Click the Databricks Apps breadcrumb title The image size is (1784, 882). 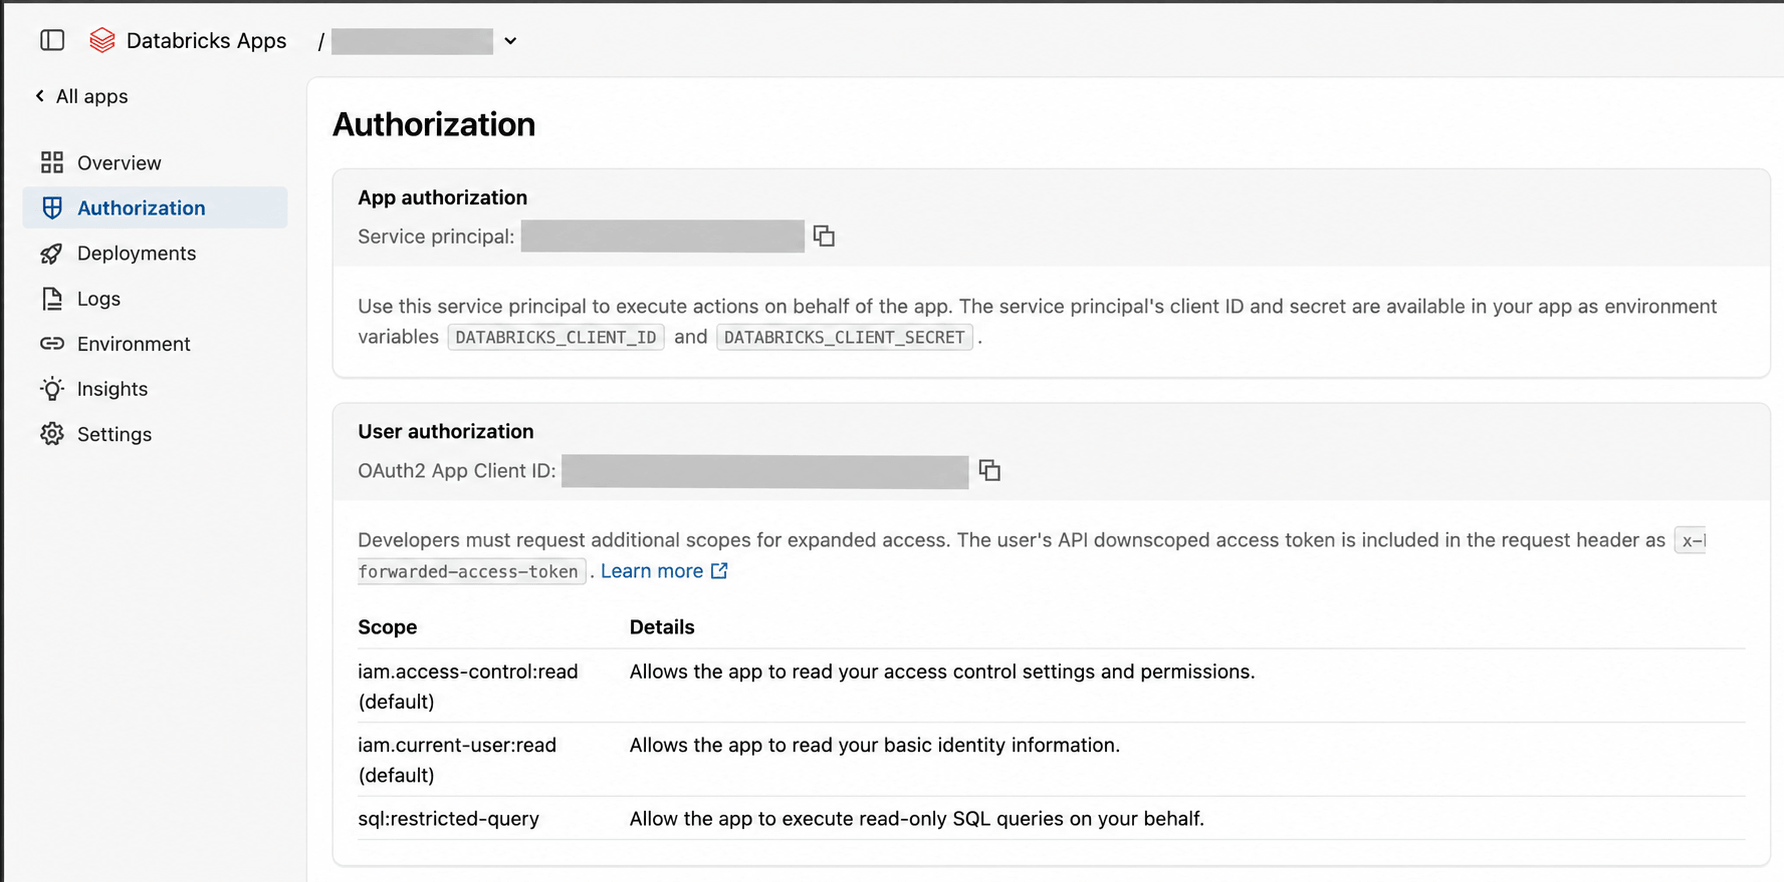coord(206,40)
